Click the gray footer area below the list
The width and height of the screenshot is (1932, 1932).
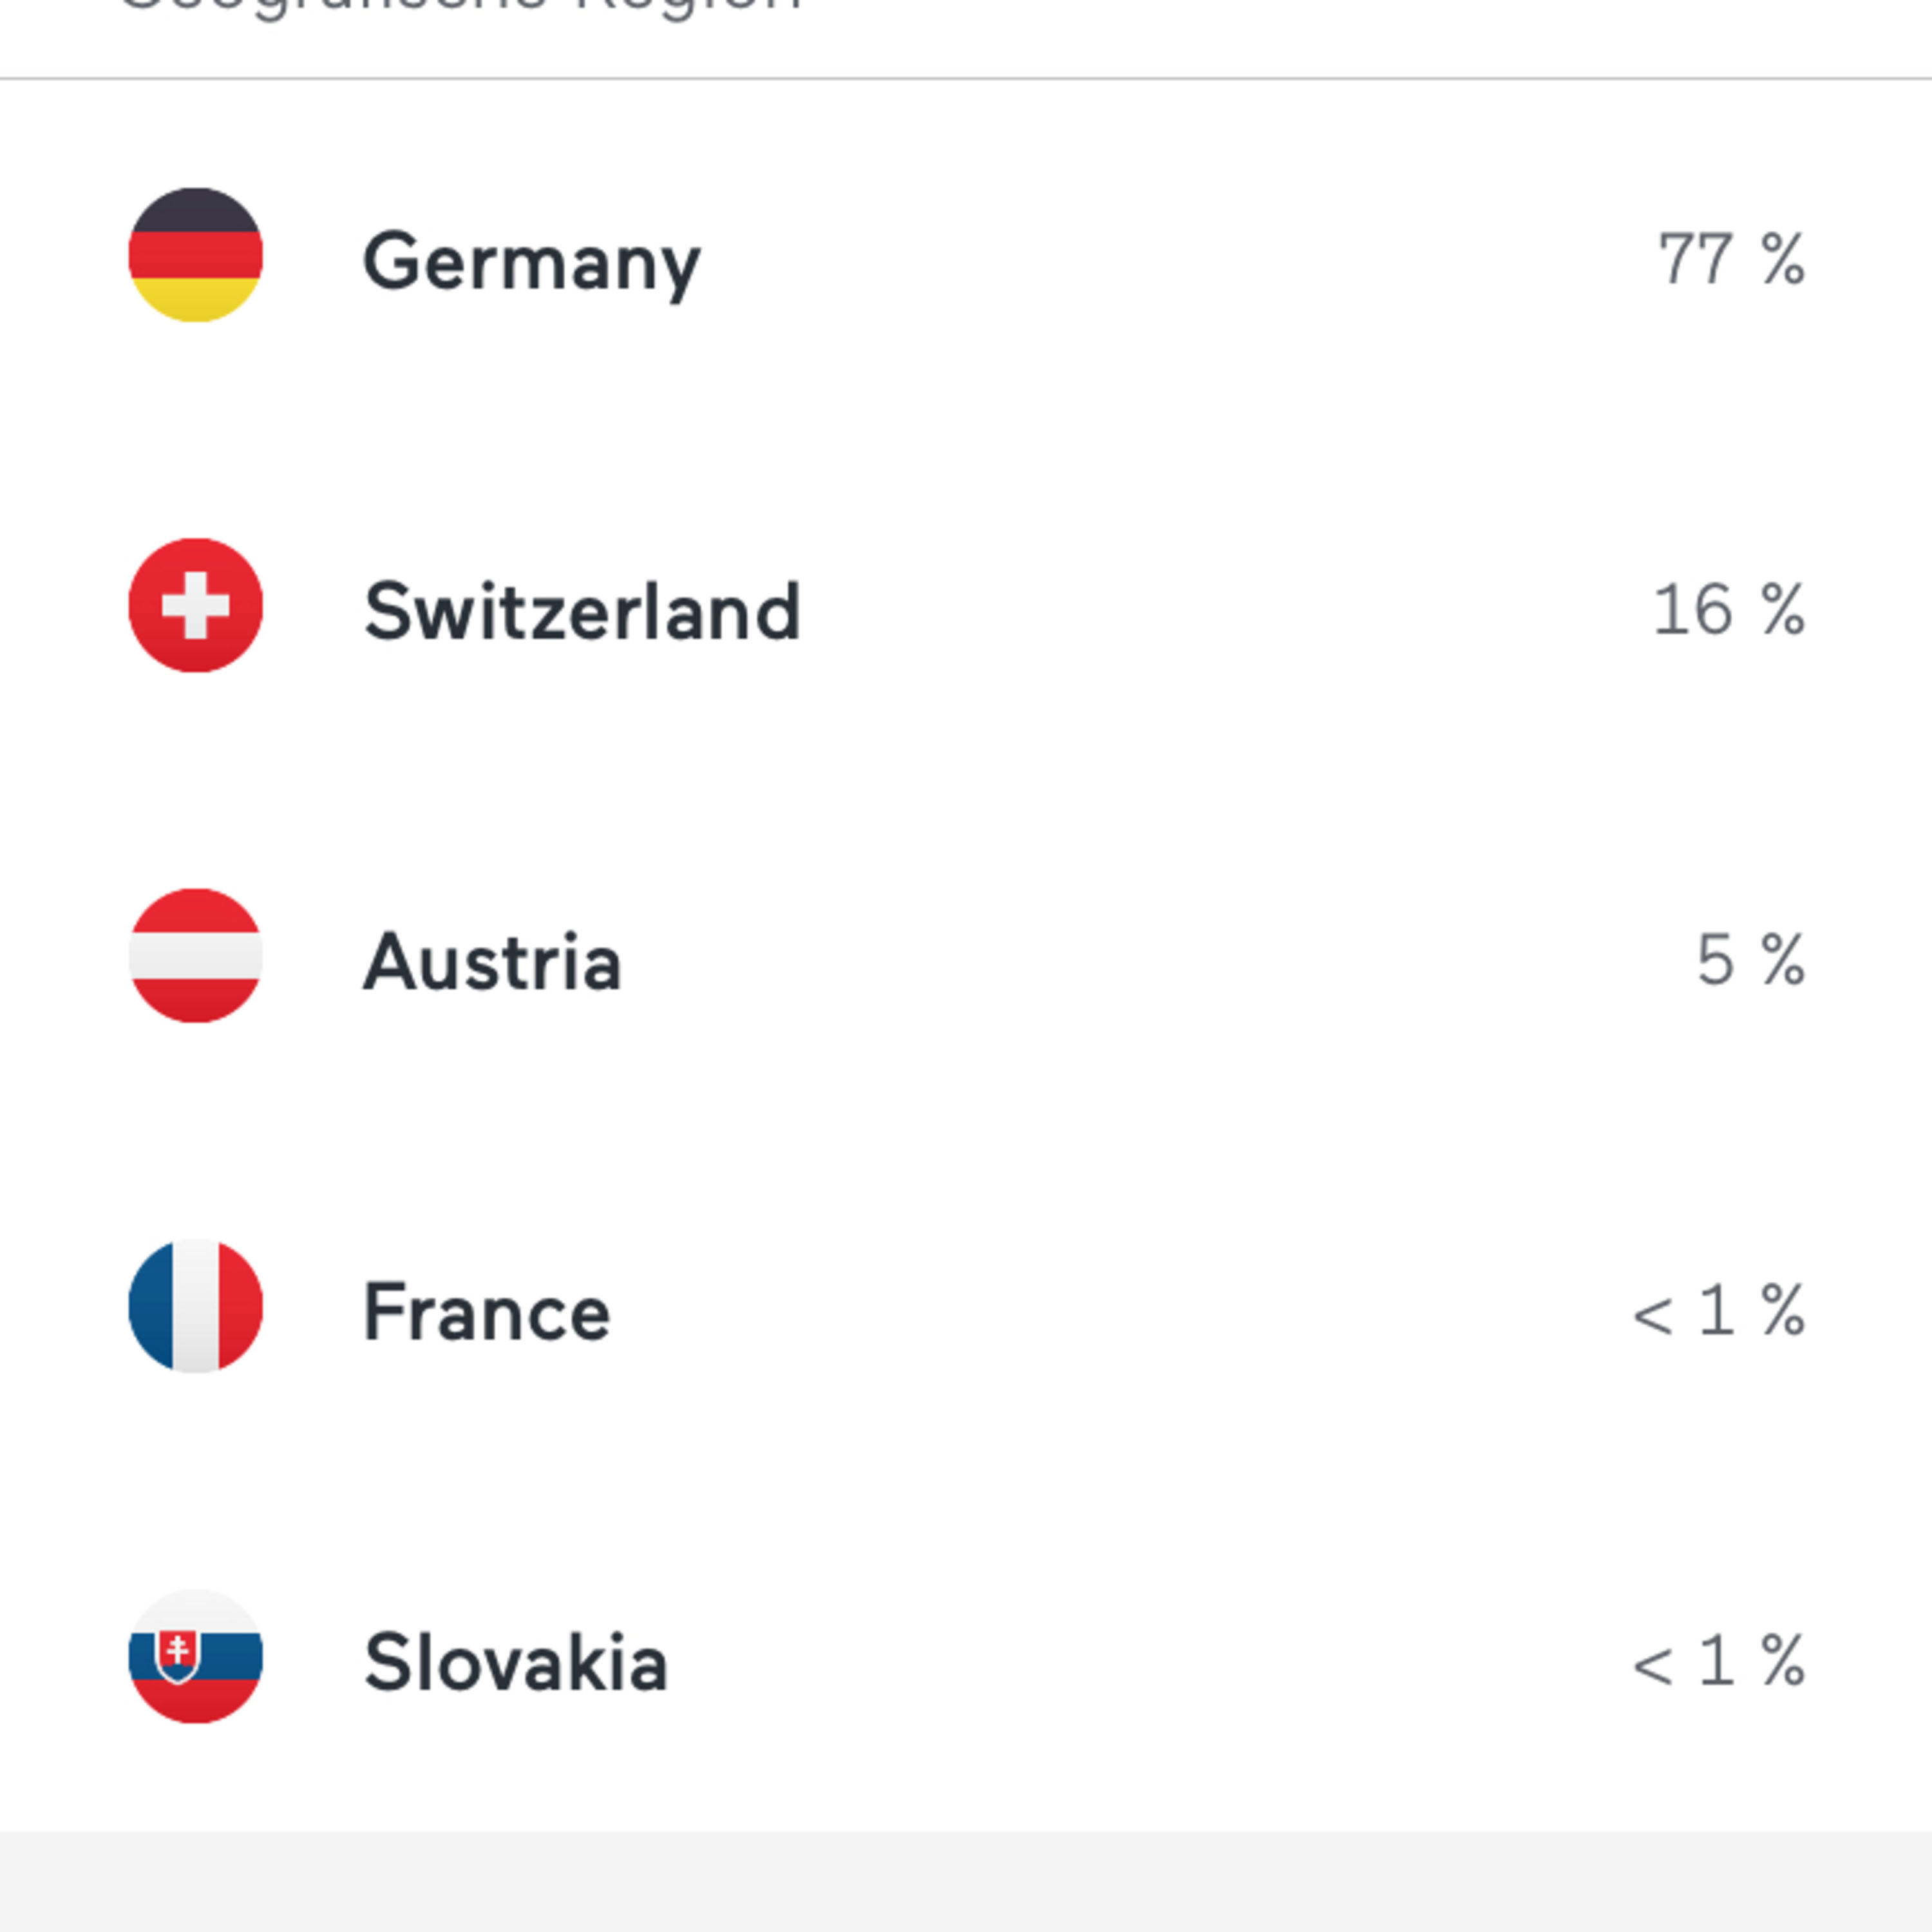pyautogui.click(x=966, y=1882)
